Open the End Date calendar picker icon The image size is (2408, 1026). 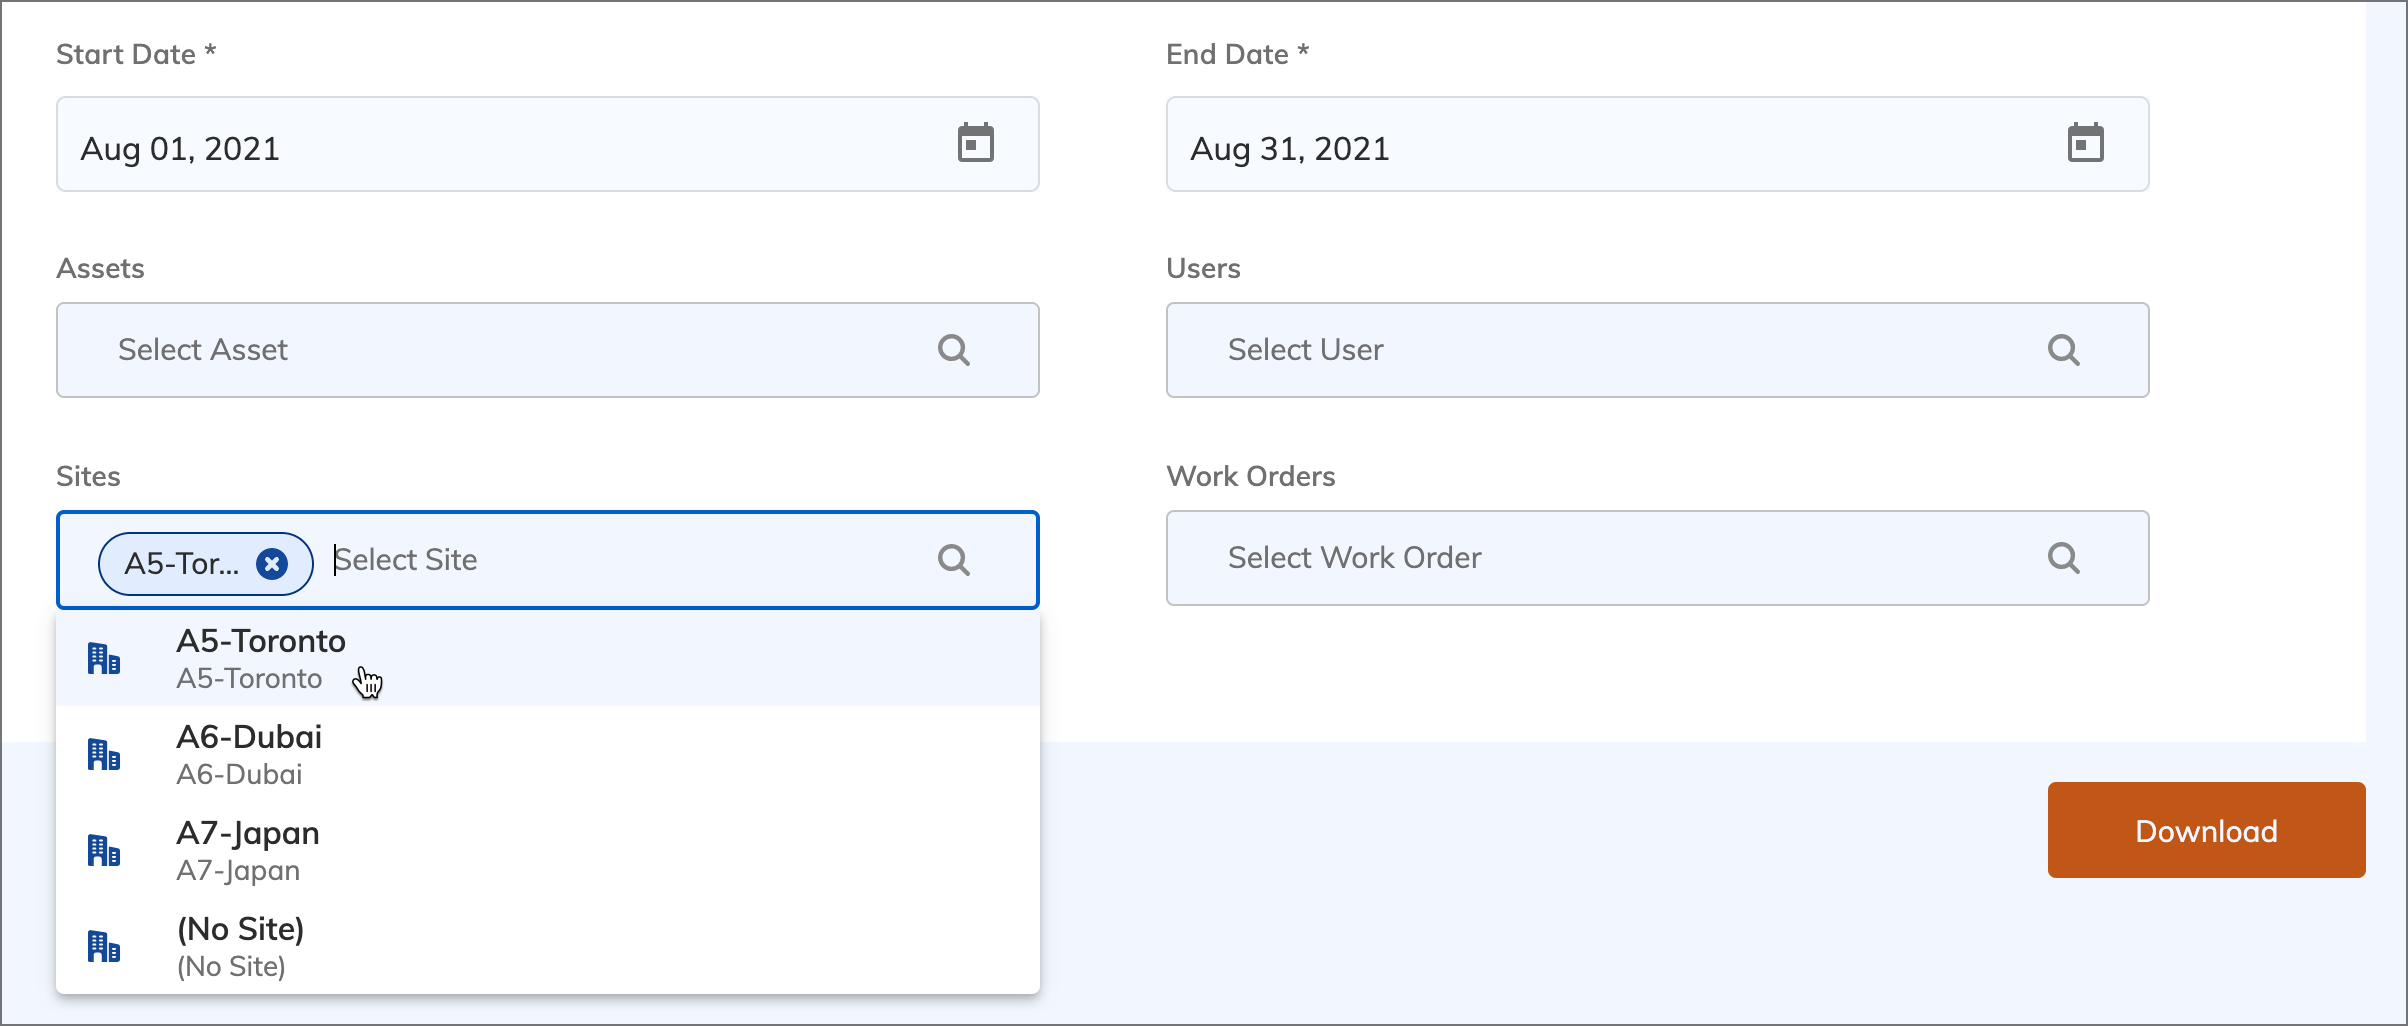(2085, 143)
